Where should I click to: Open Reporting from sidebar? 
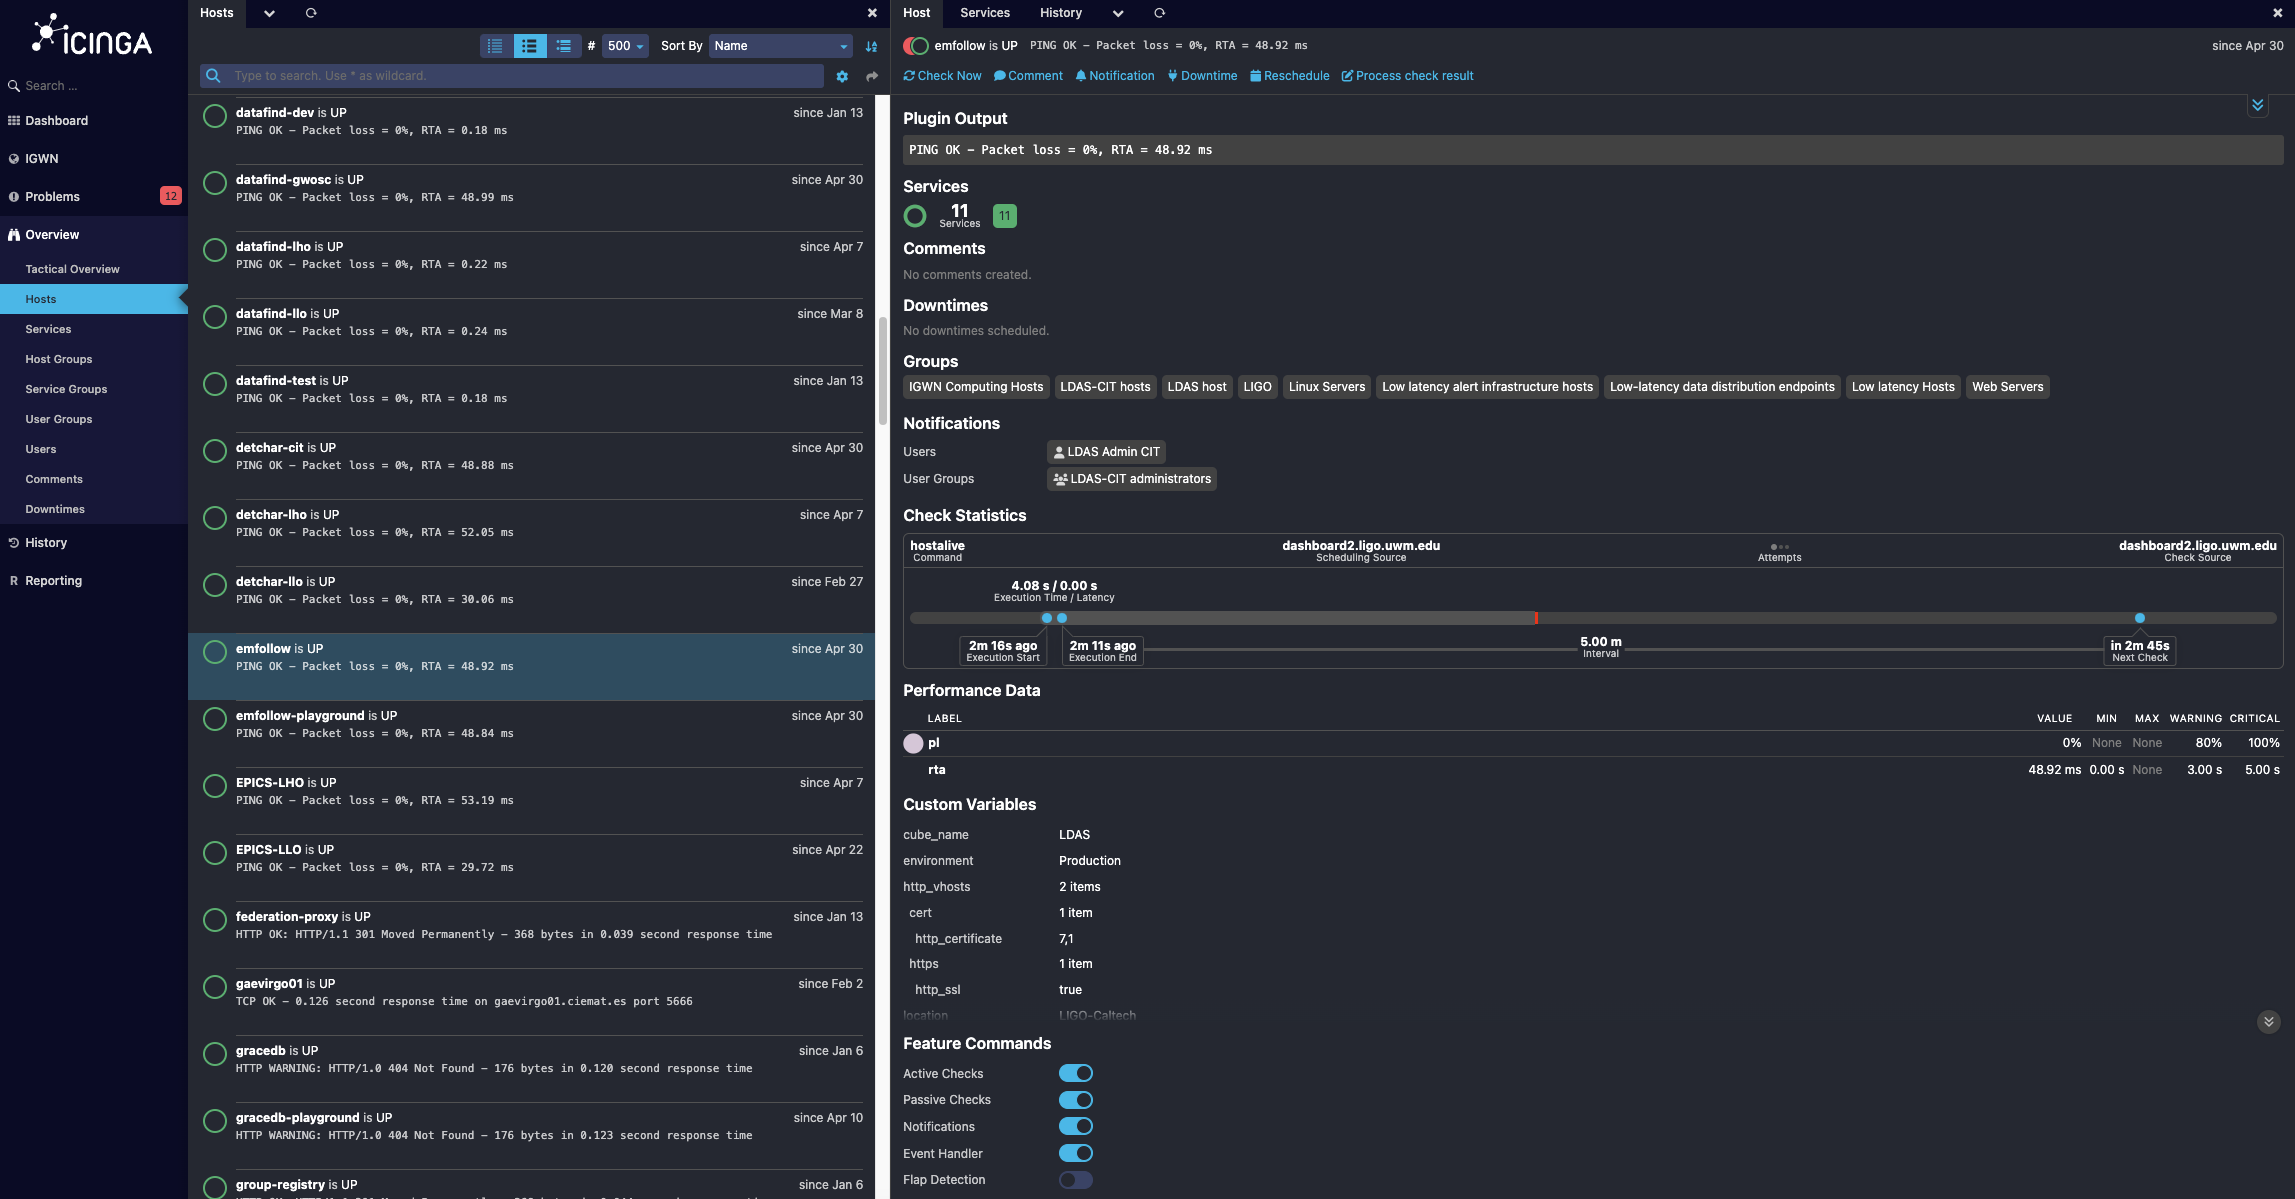(x=53, y=581)
